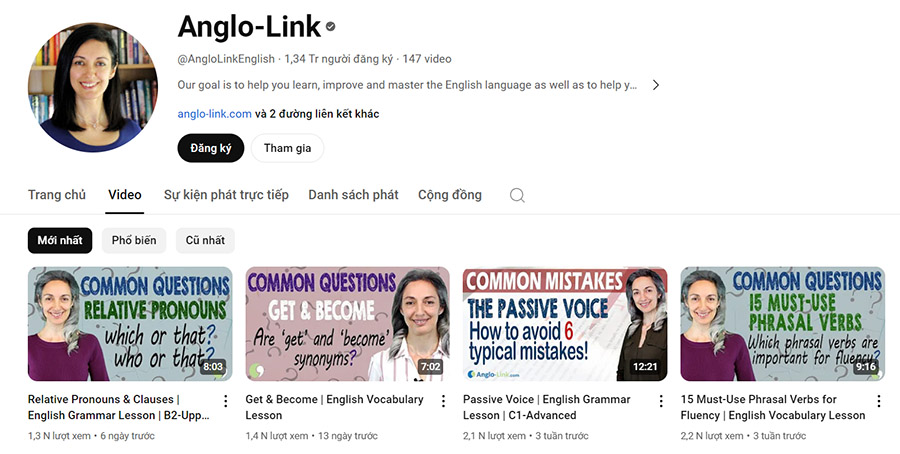The image size is (900, 454).
Task: Open more options for Relative Pronouns video
Action: pyautogui.click(x=226, y=401)
